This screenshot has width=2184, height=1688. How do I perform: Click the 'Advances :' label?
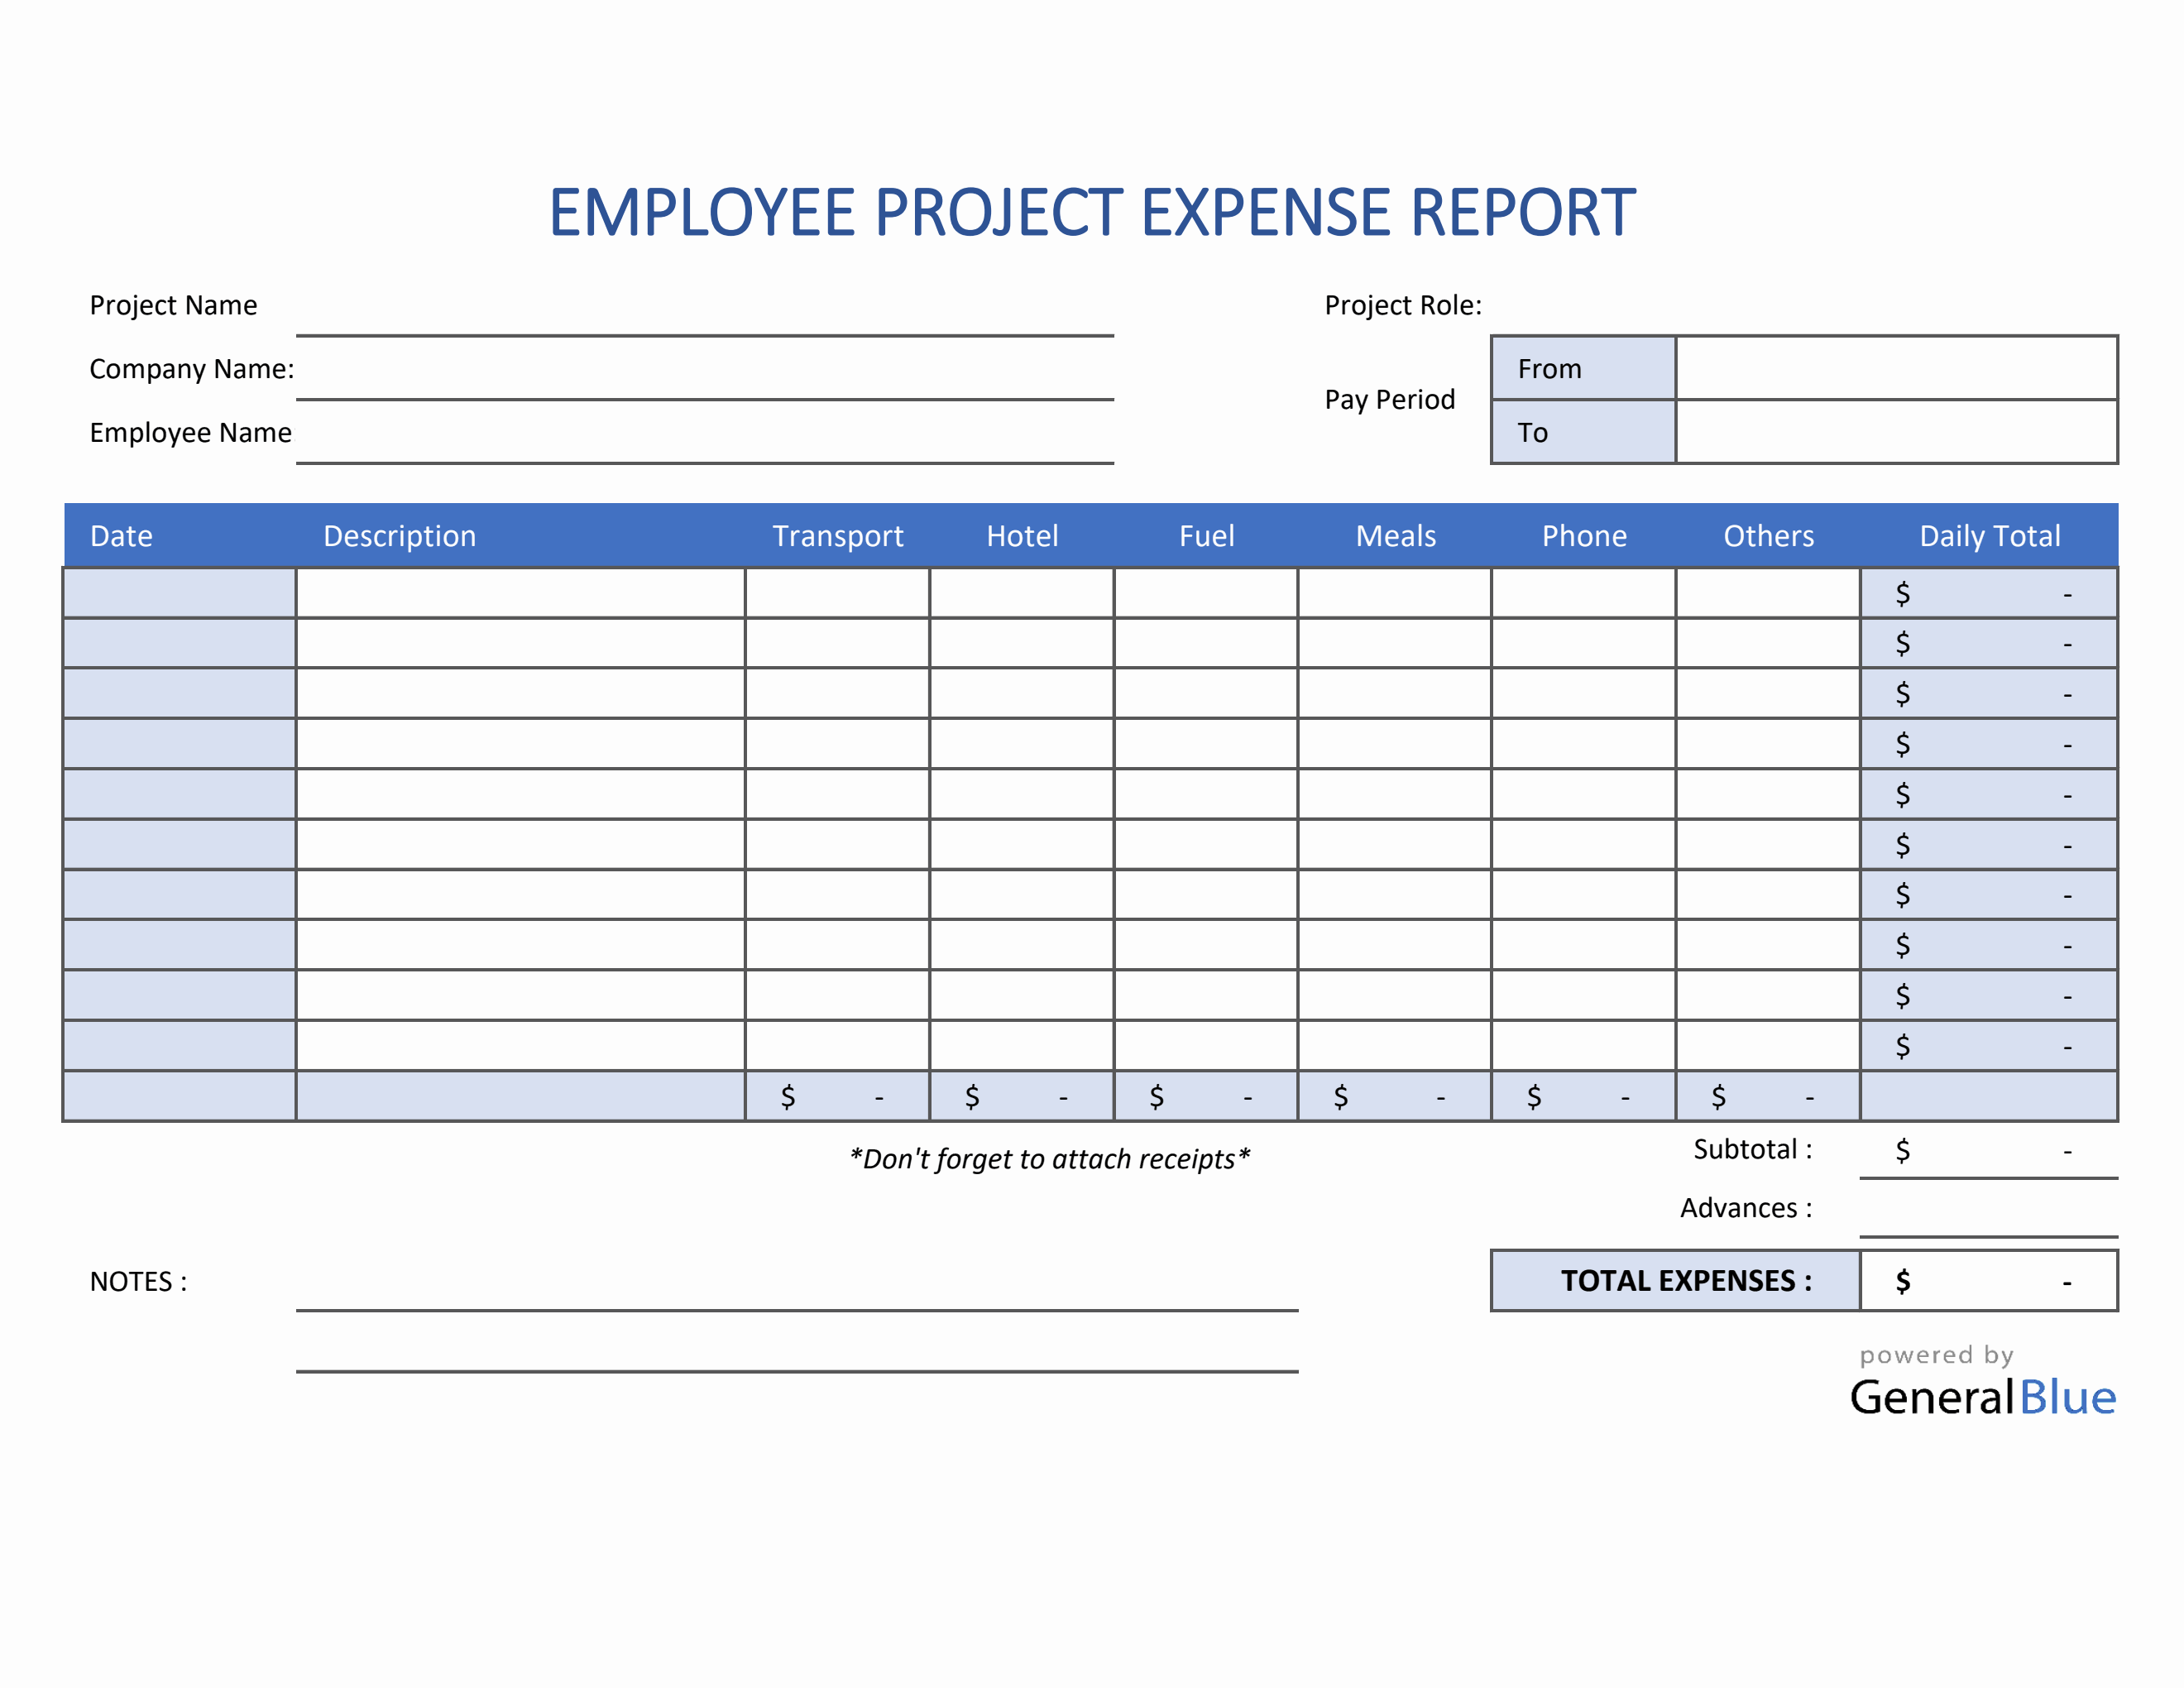pos(1746,1208)
